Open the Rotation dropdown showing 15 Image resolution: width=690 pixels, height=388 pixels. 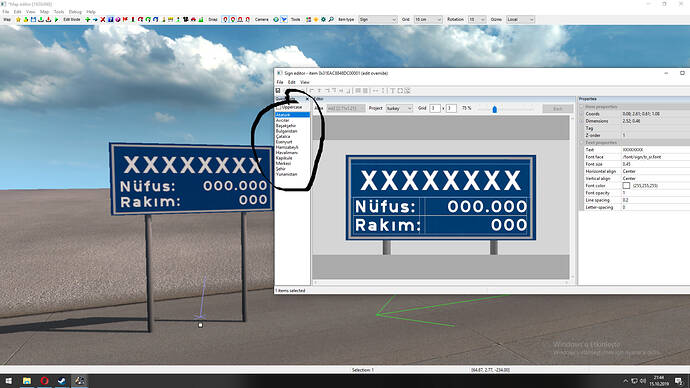click(x=477, y=19)
